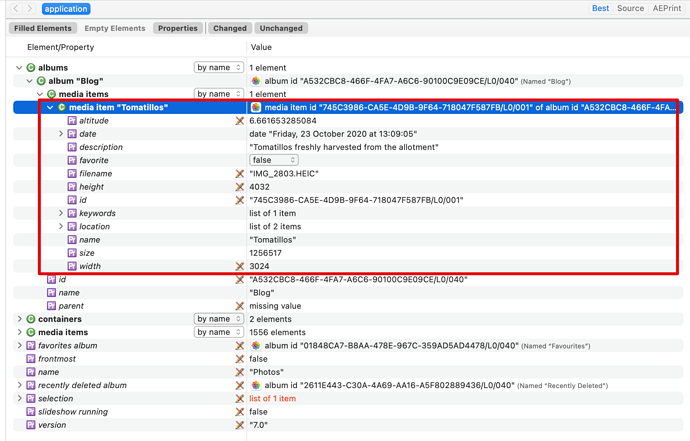Open by name dropdown for 1556 media items
This screenshot has width=690, height=441.
point(219,332)
